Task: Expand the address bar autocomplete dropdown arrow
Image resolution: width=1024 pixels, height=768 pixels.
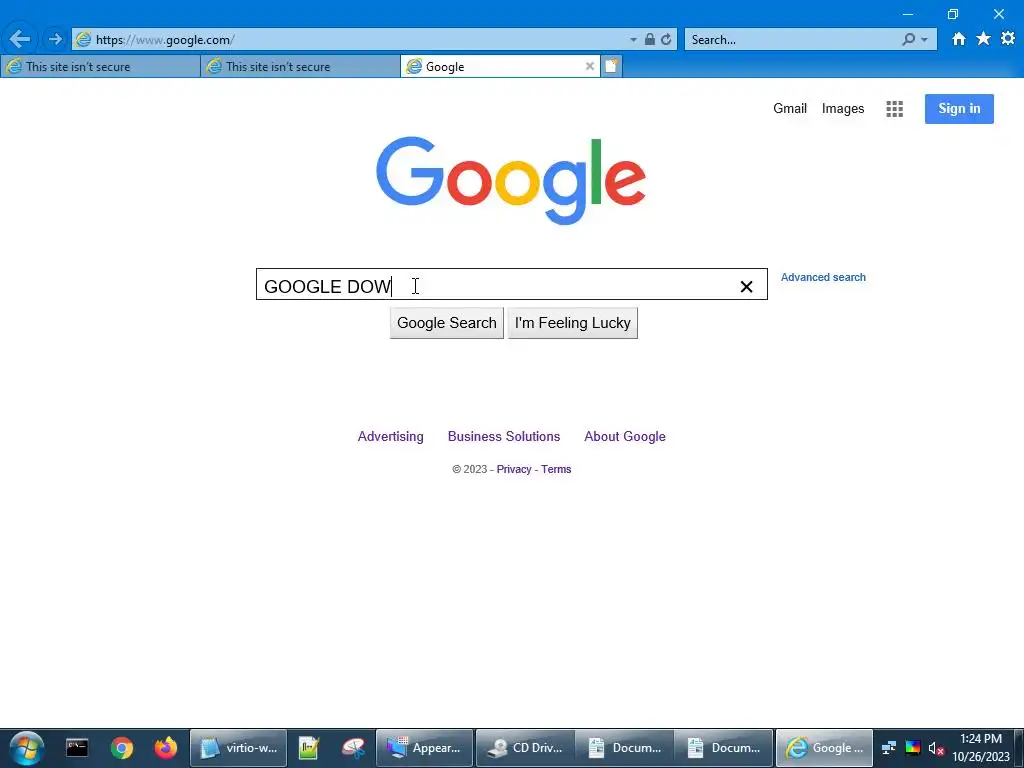Action: pos(633,40)
